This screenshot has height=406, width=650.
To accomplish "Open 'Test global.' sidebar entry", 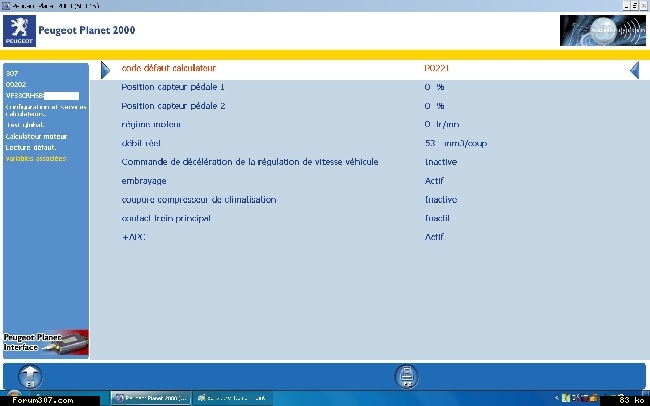I will click(25, 125).
